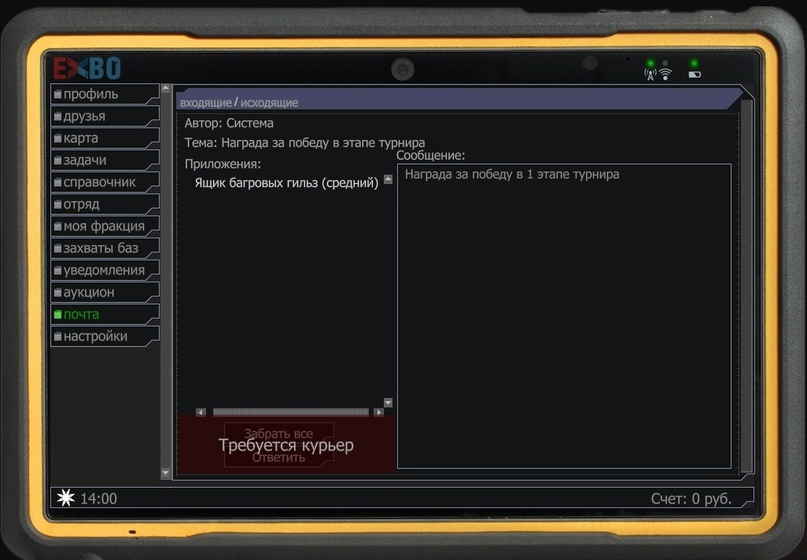Open the отряд section
Image resolution: width=807 pixels, height=560 pixels.
tap(105, 204)
